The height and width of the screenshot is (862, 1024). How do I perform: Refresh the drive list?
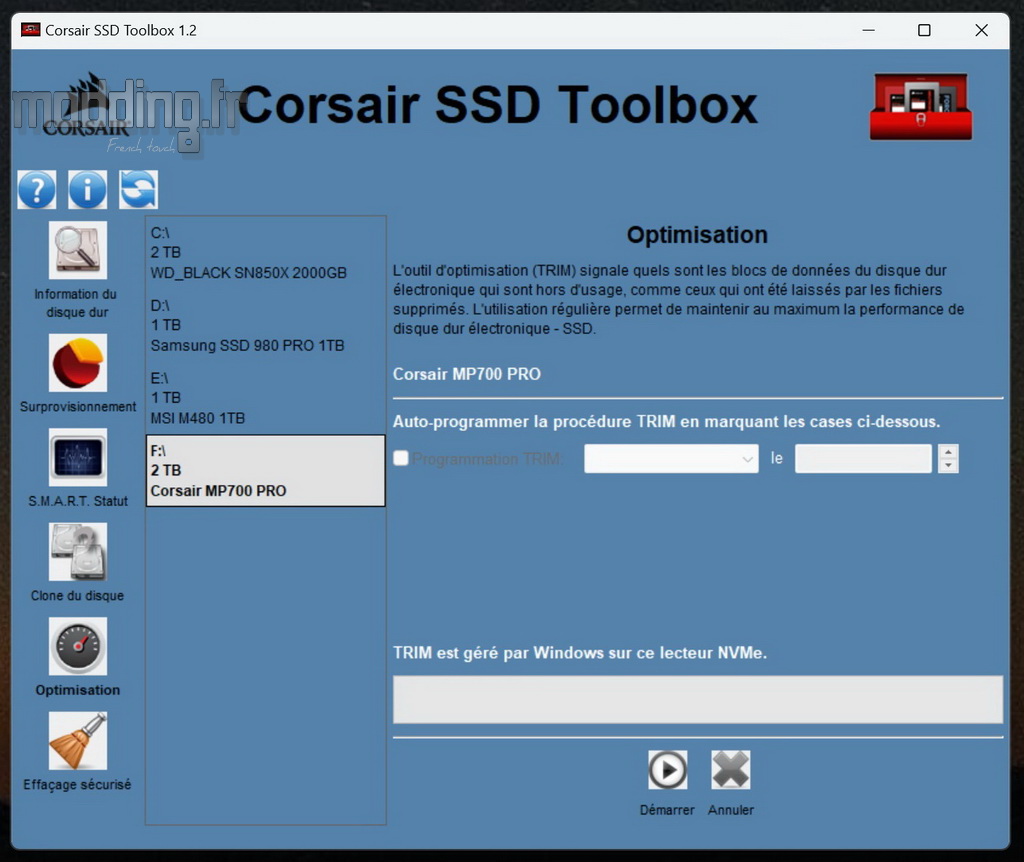(x=138, y=190)
